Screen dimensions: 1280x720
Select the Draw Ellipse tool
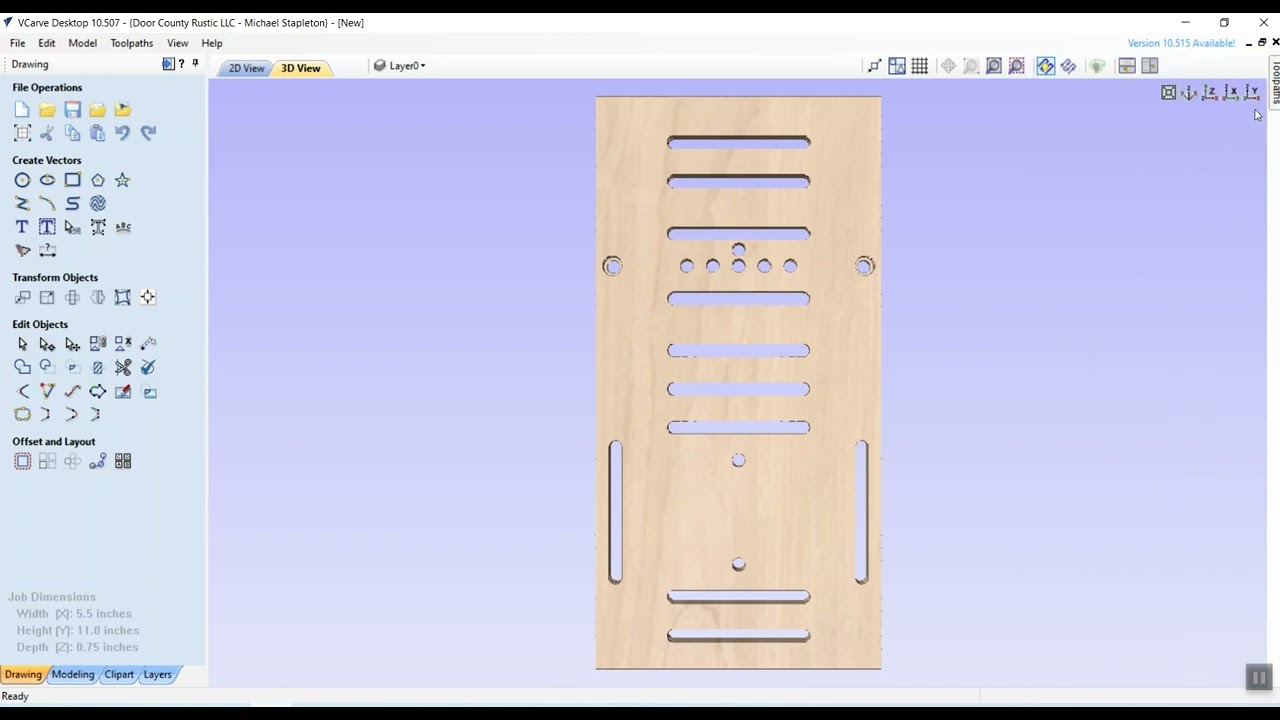tap(47, 180)
